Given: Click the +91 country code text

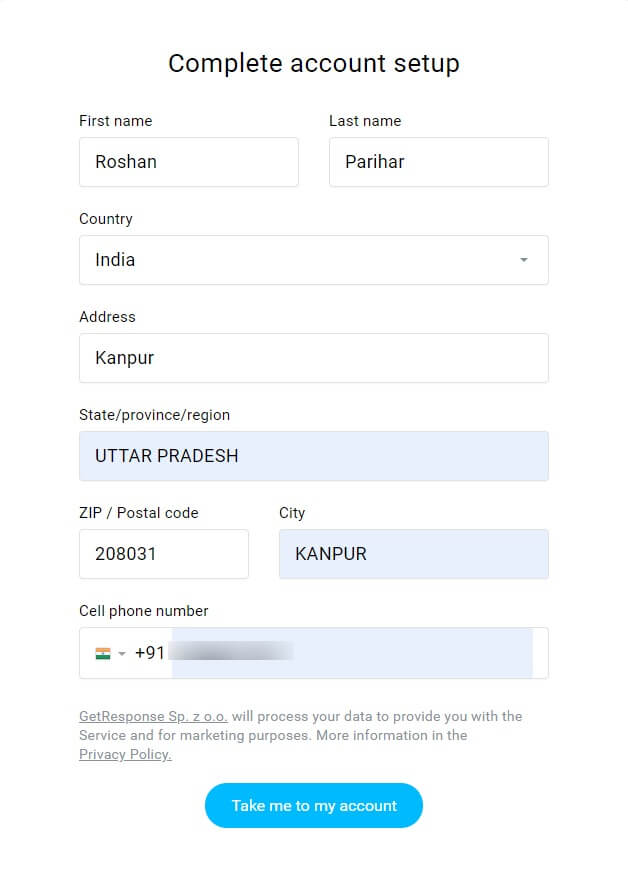Looking at the screenshot, I should click(x=149, y=653).
